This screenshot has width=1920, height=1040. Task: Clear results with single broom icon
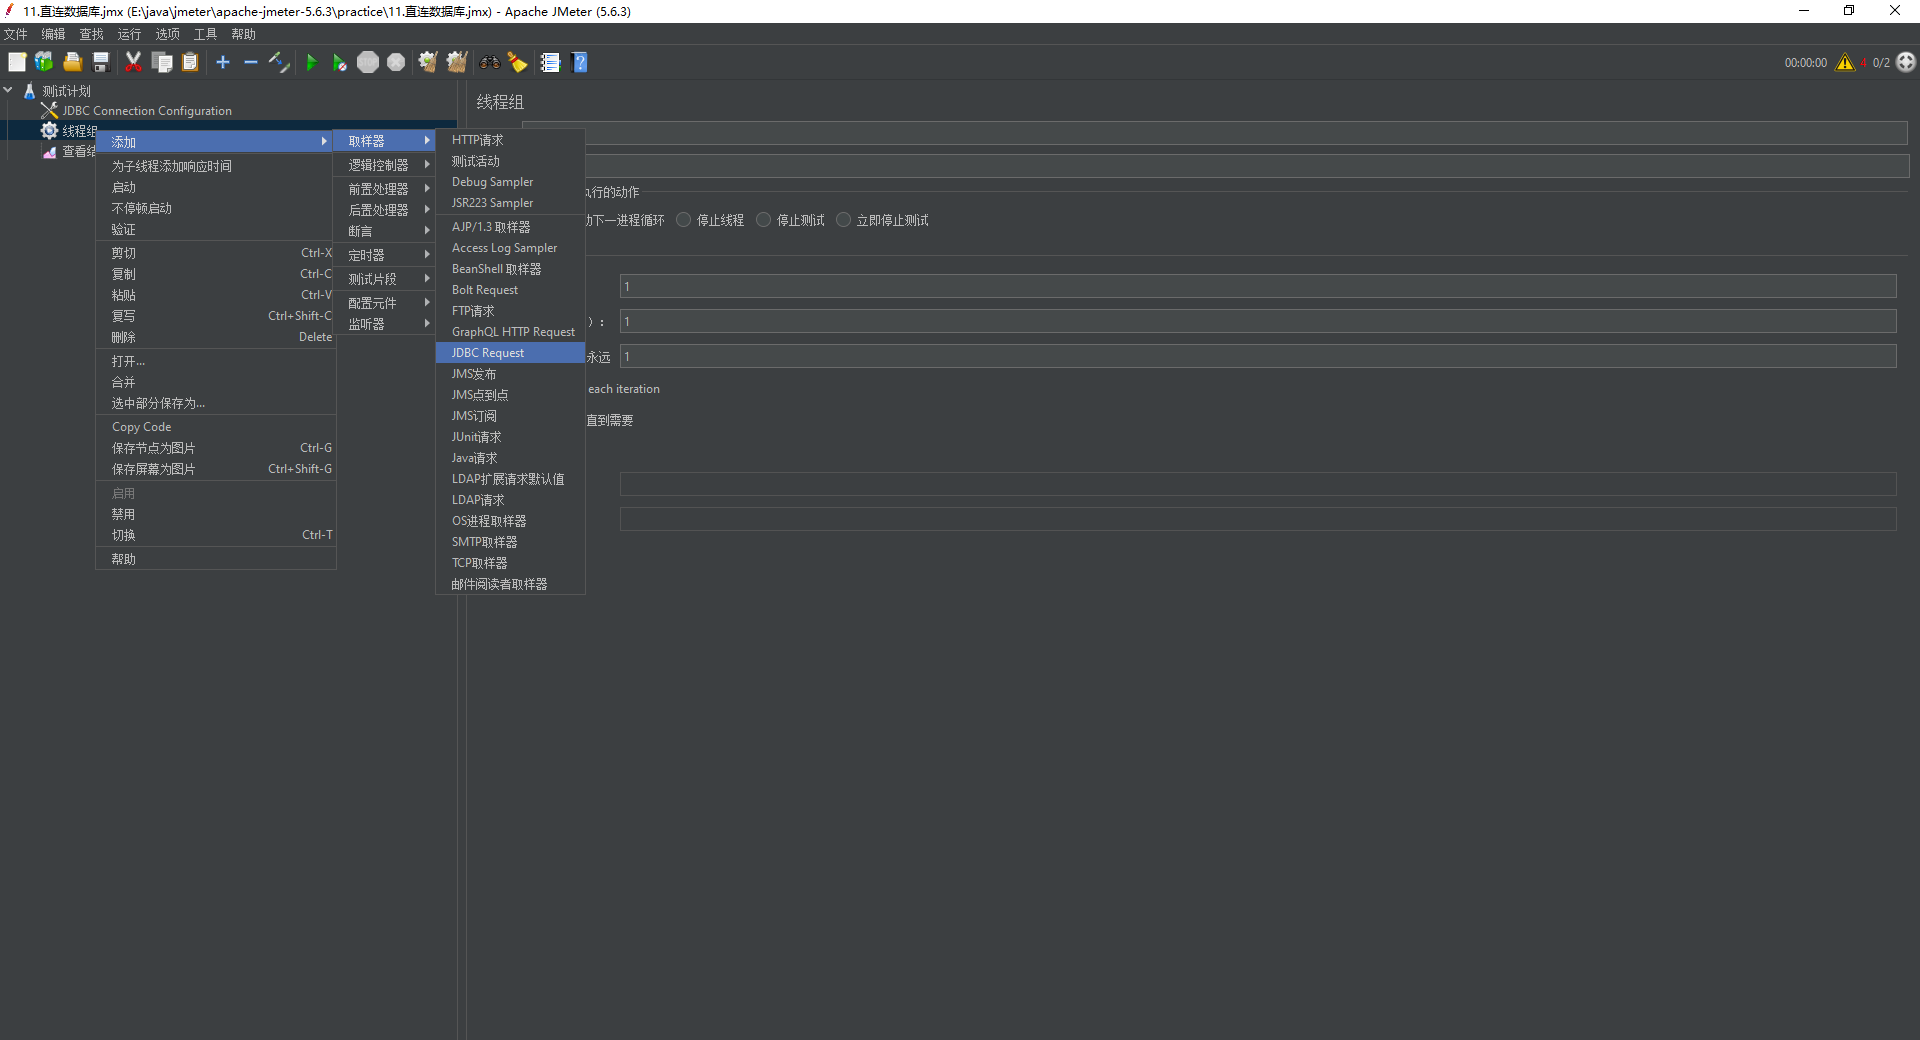(428, 62)
